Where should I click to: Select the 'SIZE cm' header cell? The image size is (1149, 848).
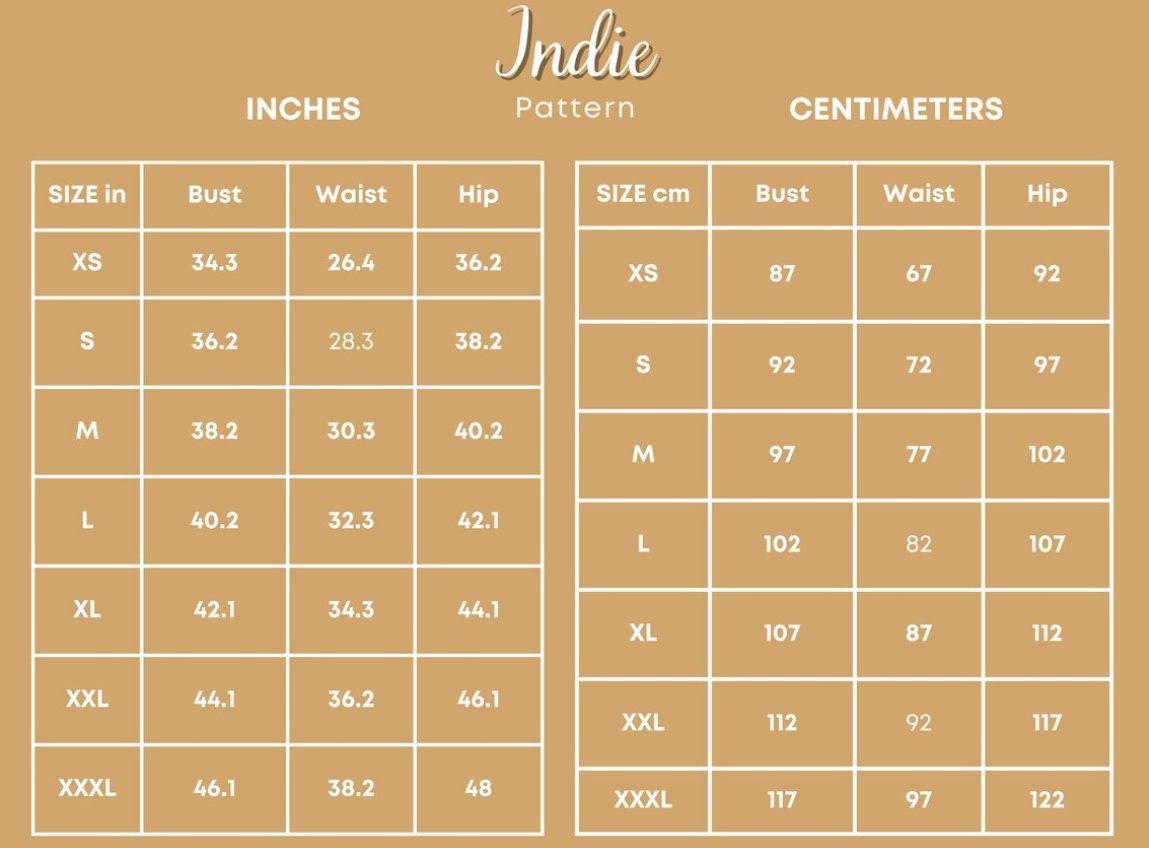[x=643, y=194]
